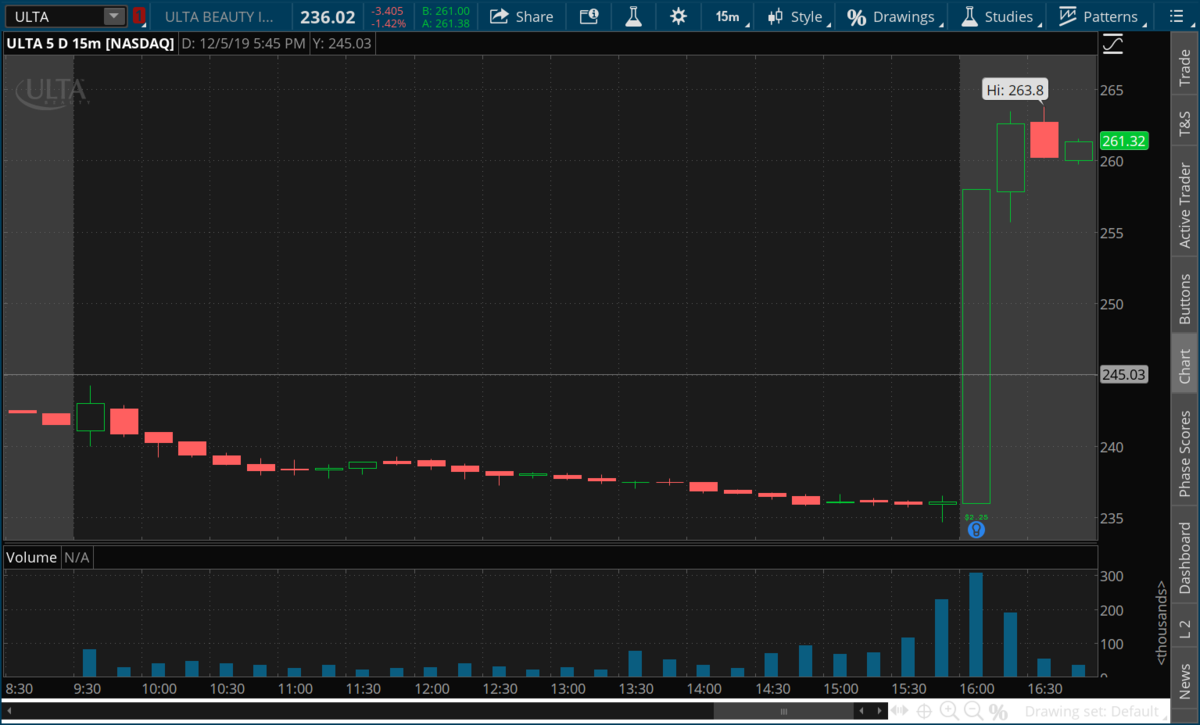Switch to the Chart side tab
Image resolution: width=1200 pixels, height=725 pixels.
pos(1185,366)
